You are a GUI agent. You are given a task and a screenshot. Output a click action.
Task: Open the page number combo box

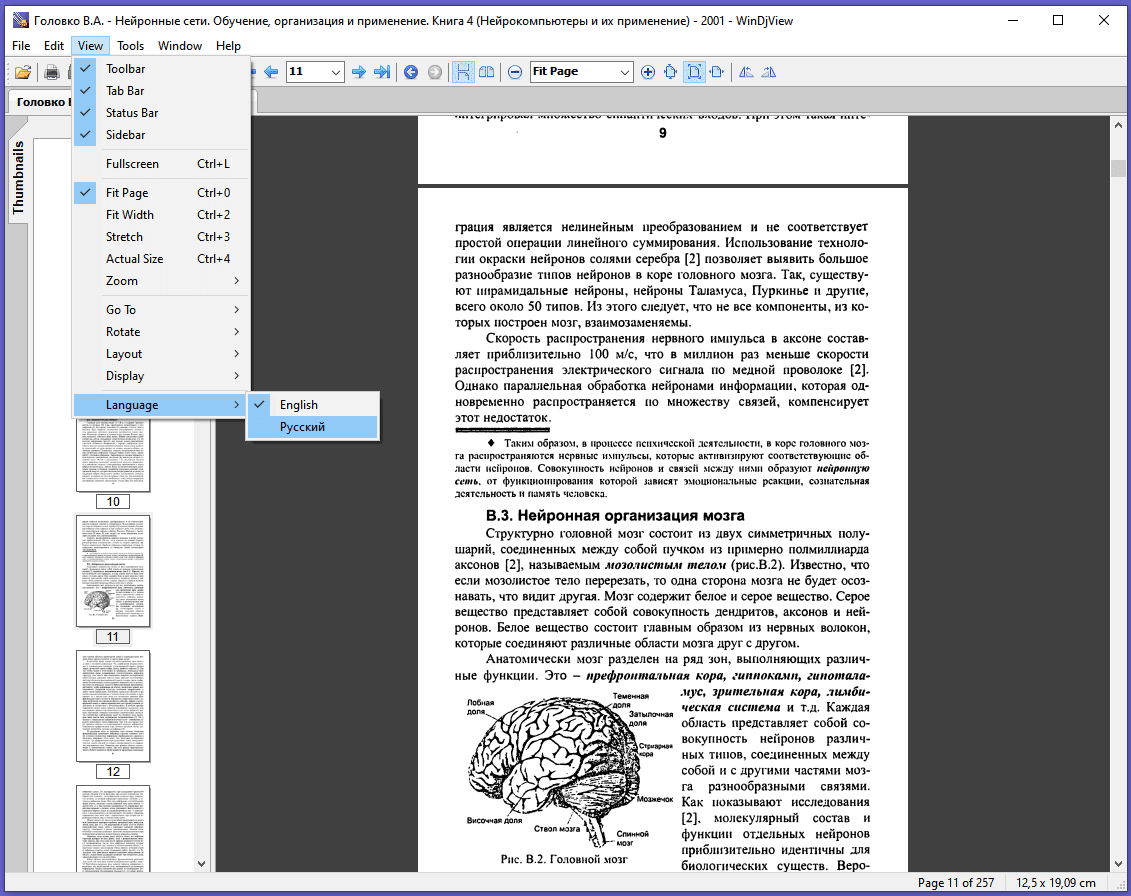point(335,72)
